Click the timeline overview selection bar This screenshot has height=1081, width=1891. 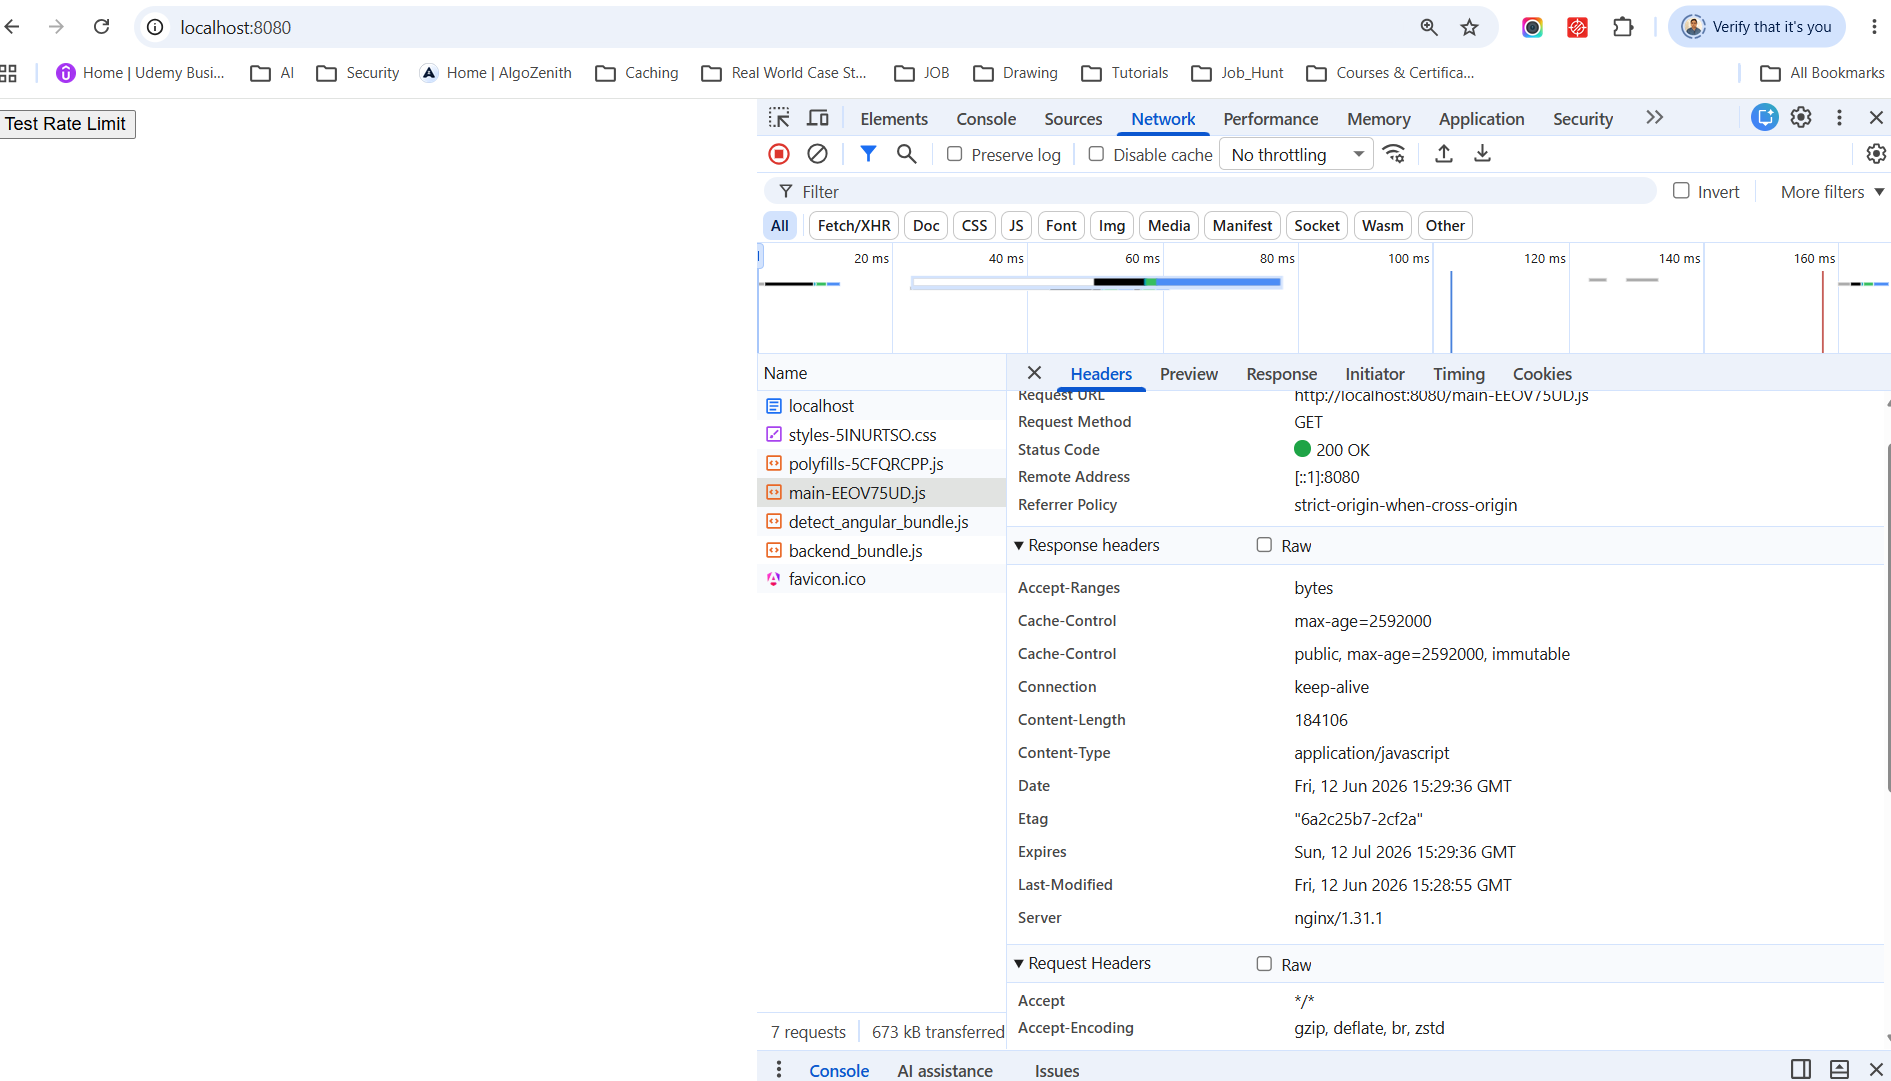[x=1096, y=283]
